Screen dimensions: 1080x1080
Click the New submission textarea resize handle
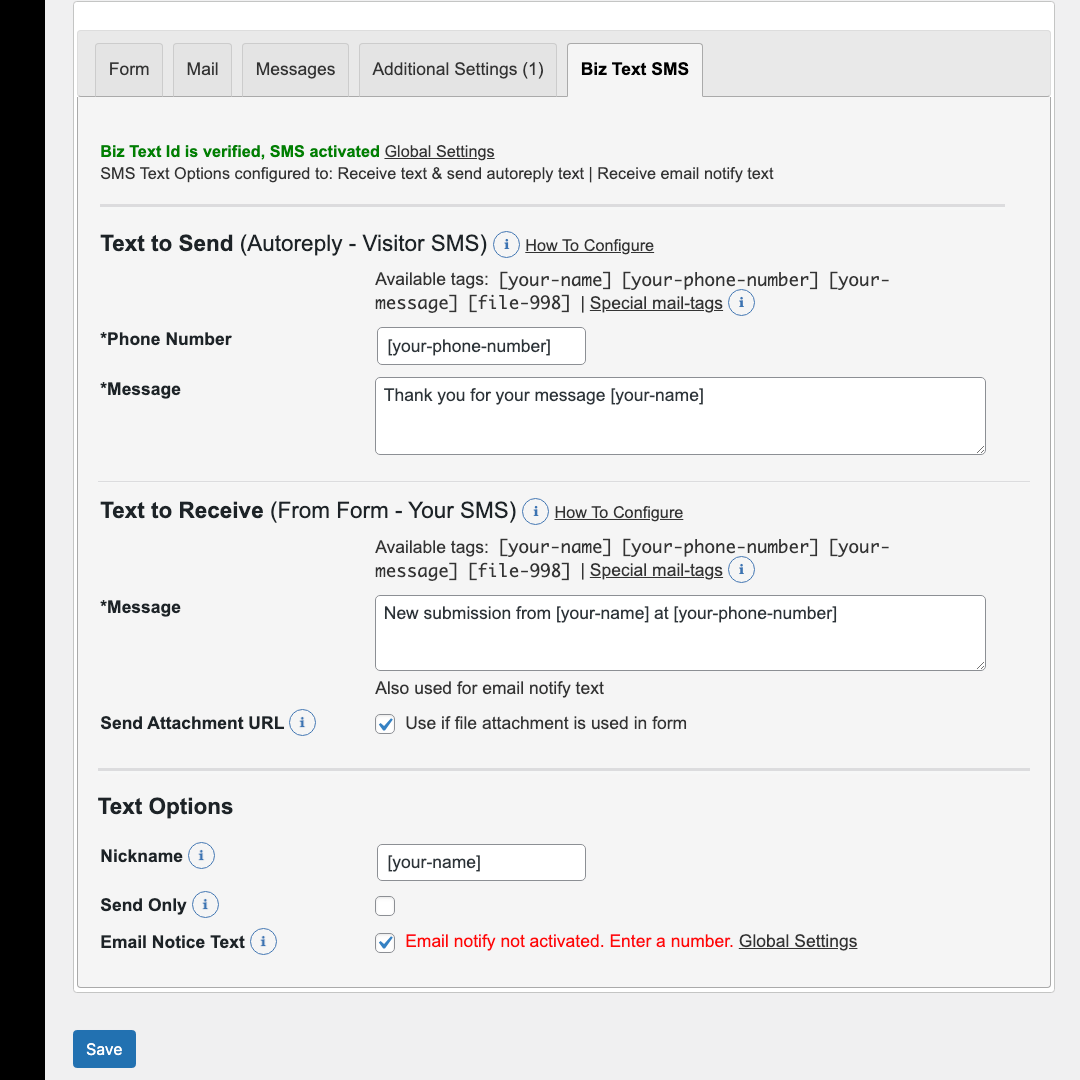tap(980, 665)
